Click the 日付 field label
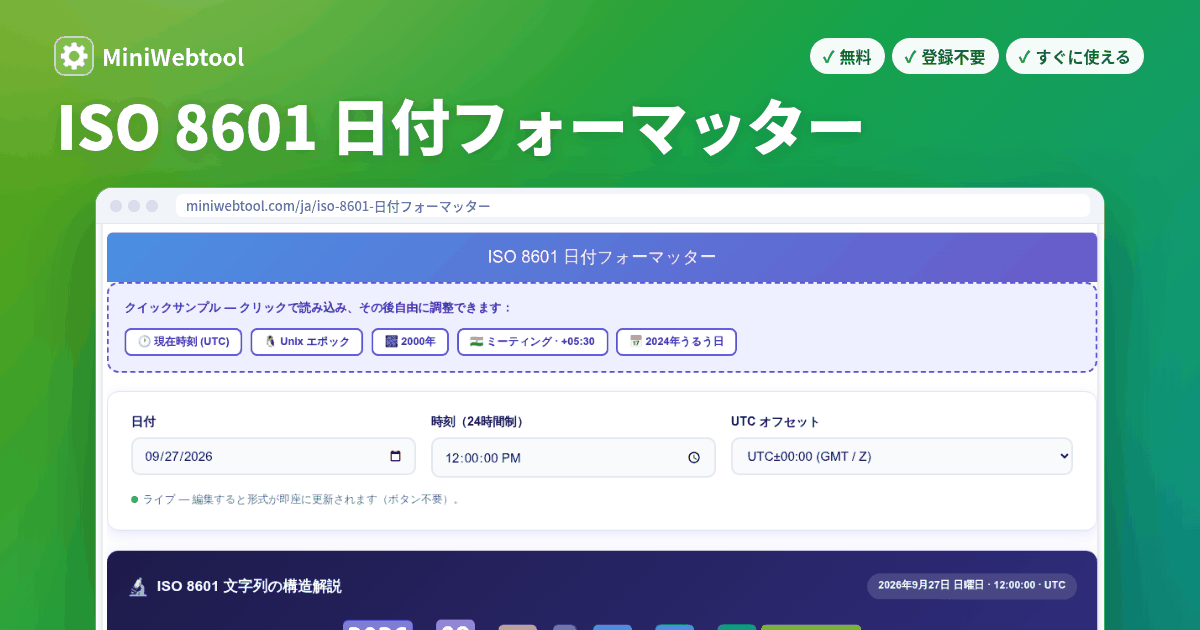 click(x=143, y=422)
